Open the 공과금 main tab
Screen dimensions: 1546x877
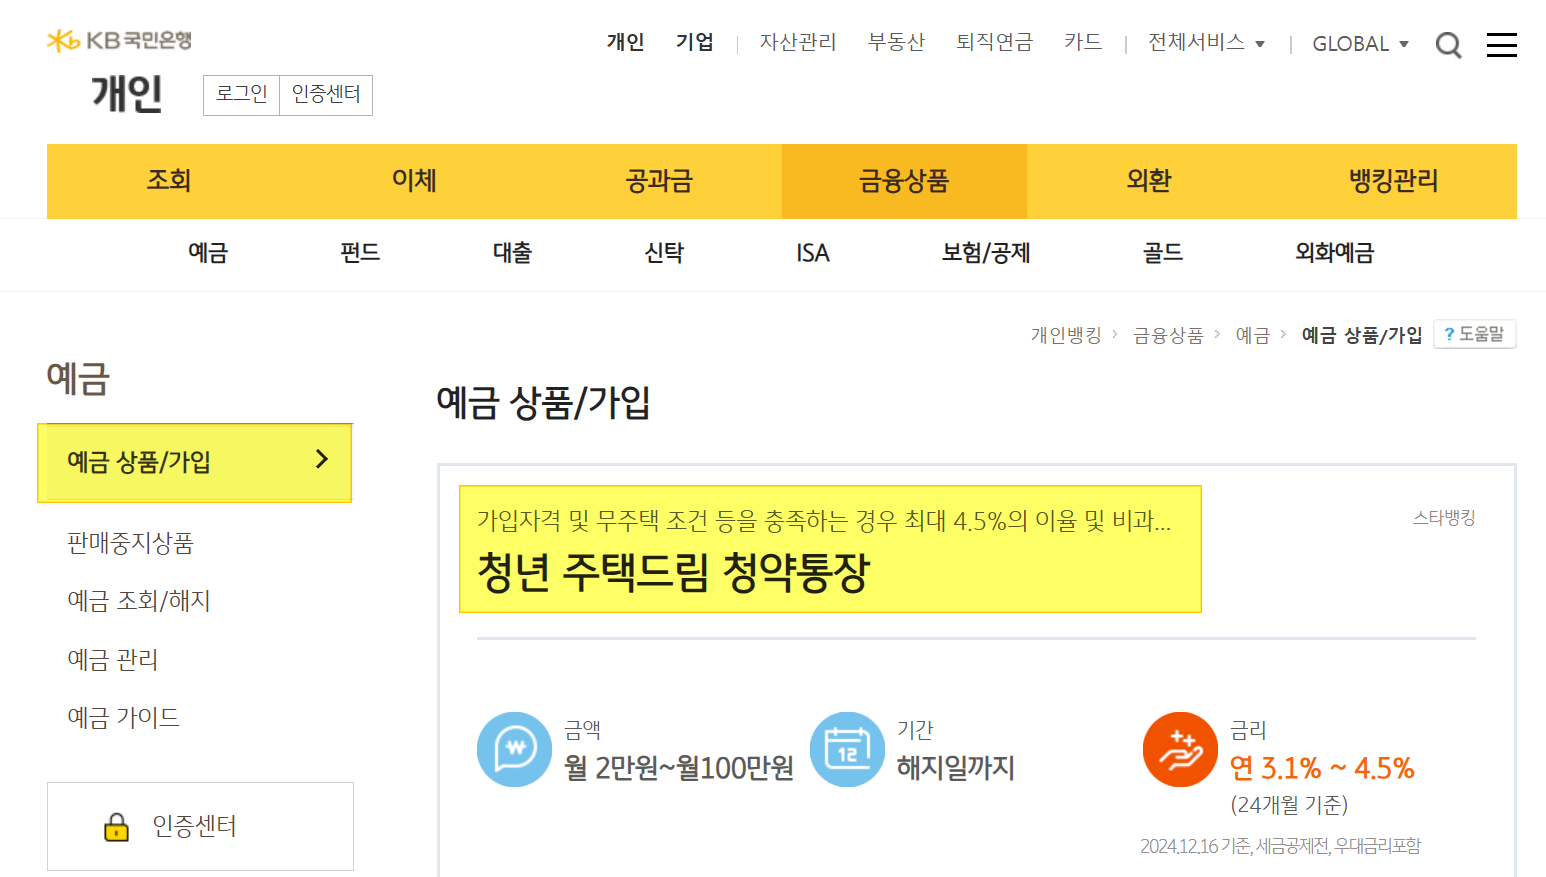pyautogui.click(x=659, y=181)
